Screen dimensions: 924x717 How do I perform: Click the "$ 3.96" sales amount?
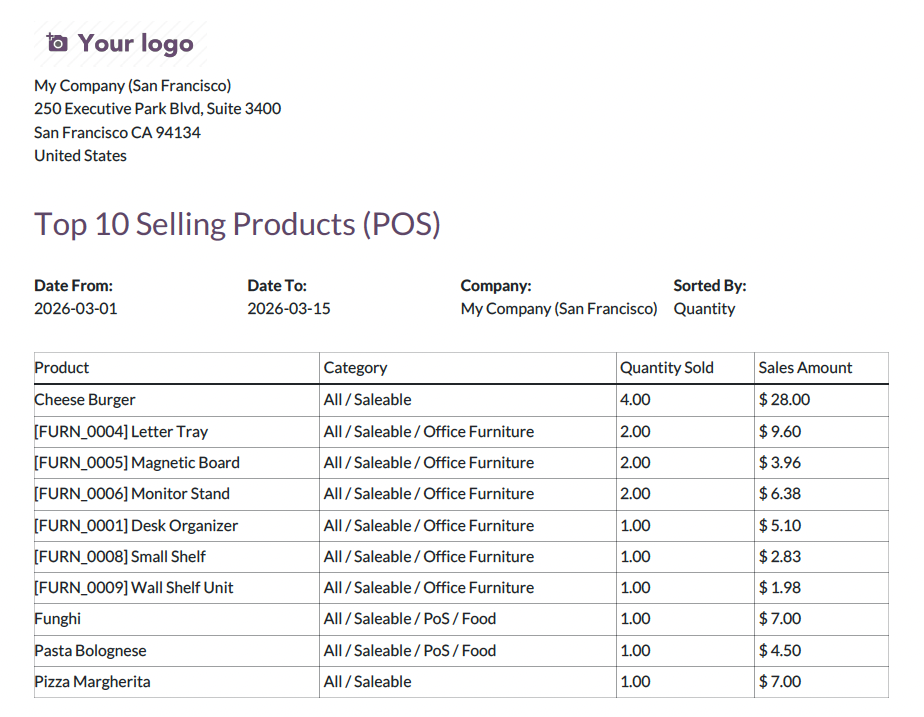point(780,463)
